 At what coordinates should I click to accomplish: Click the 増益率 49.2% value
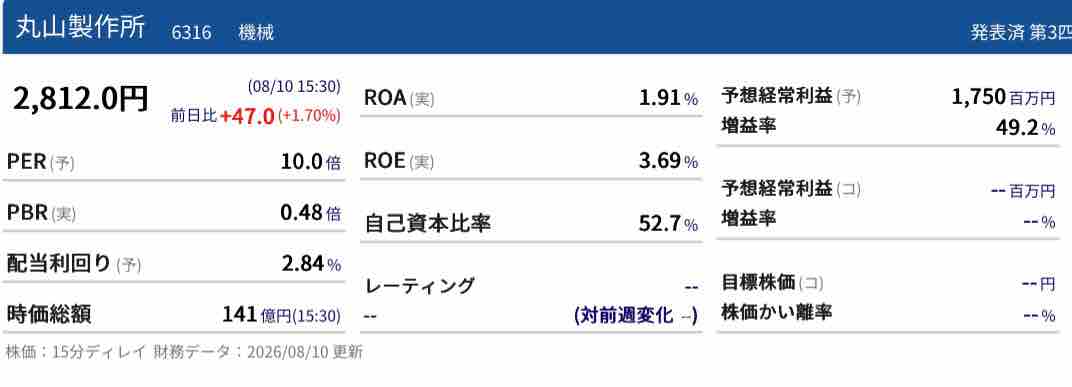click(x=1026, y=128)
